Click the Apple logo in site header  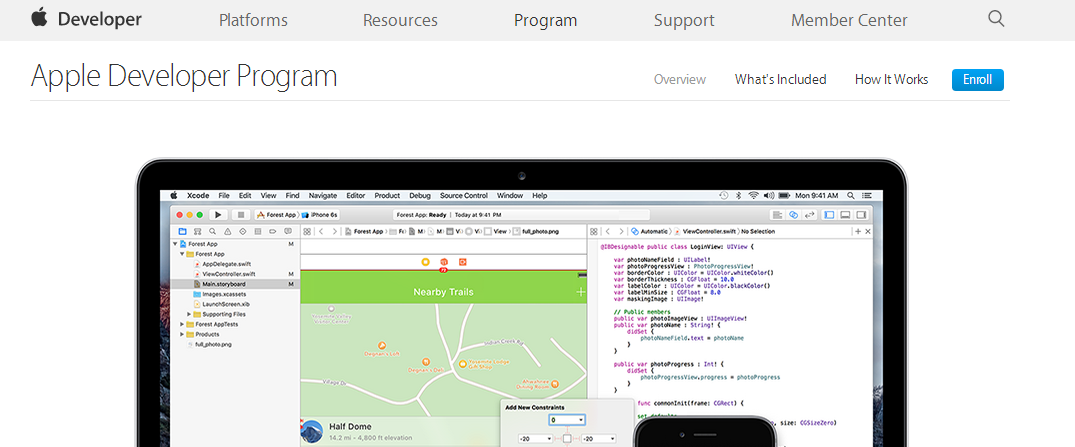40,18
